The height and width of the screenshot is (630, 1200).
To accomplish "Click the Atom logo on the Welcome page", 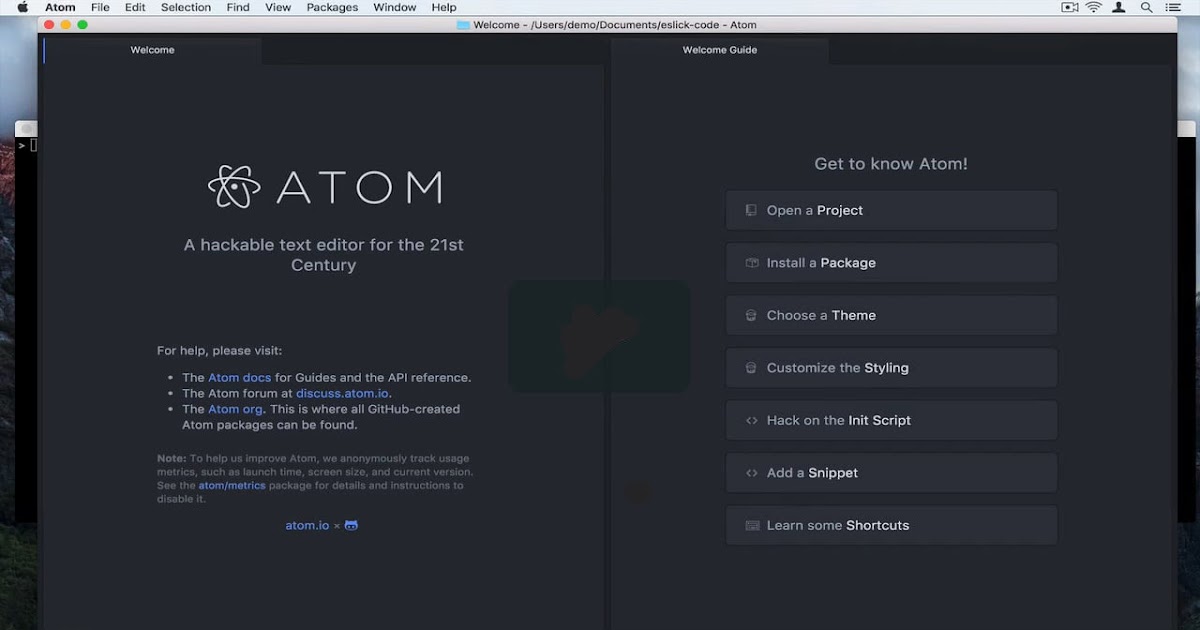I will (236, 186).
